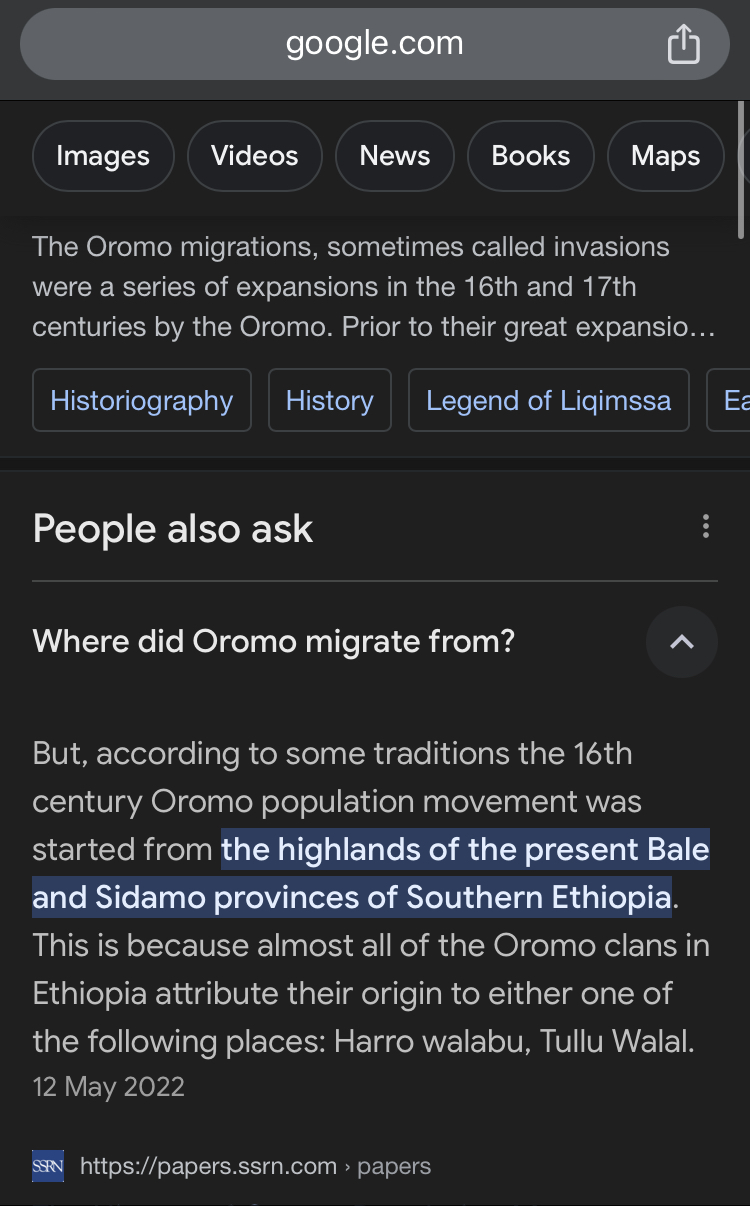Jump to the Historiography section chip
This screenshot has height=1206, width=750.
point(141,401)
